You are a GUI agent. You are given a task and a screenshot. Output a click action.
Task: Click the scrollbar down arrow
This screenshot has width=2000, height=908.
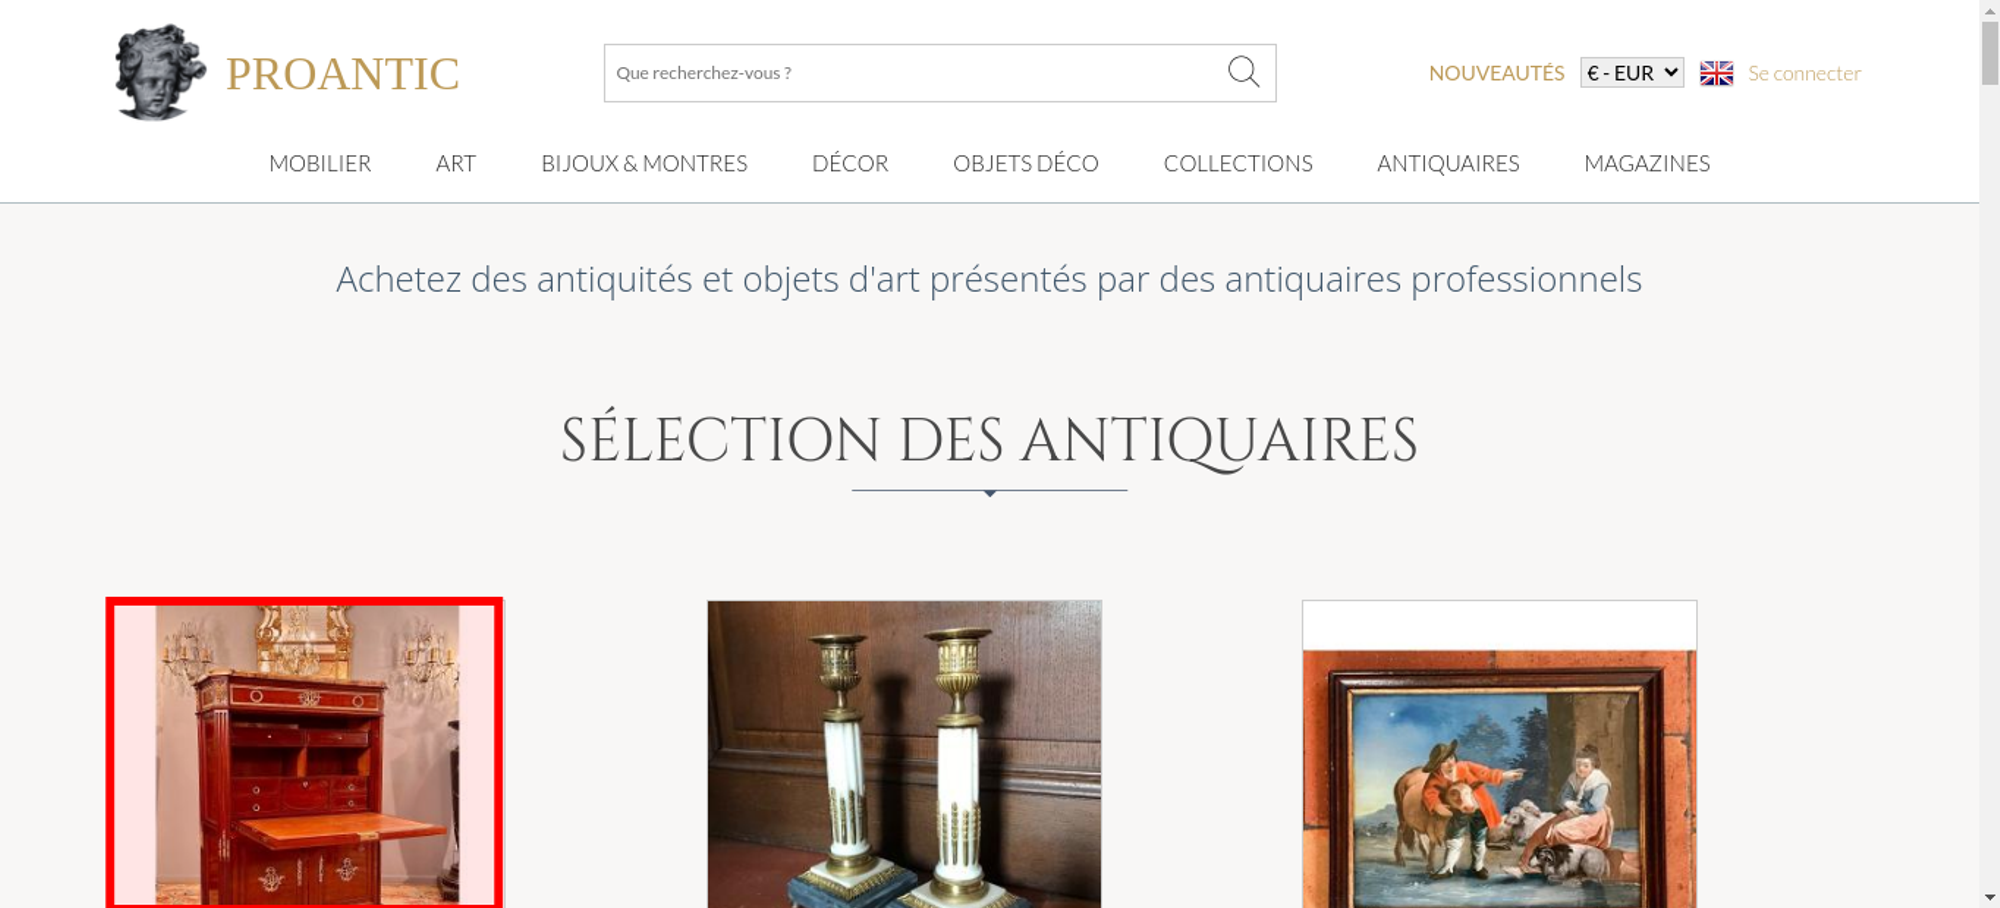point(1990,897)
